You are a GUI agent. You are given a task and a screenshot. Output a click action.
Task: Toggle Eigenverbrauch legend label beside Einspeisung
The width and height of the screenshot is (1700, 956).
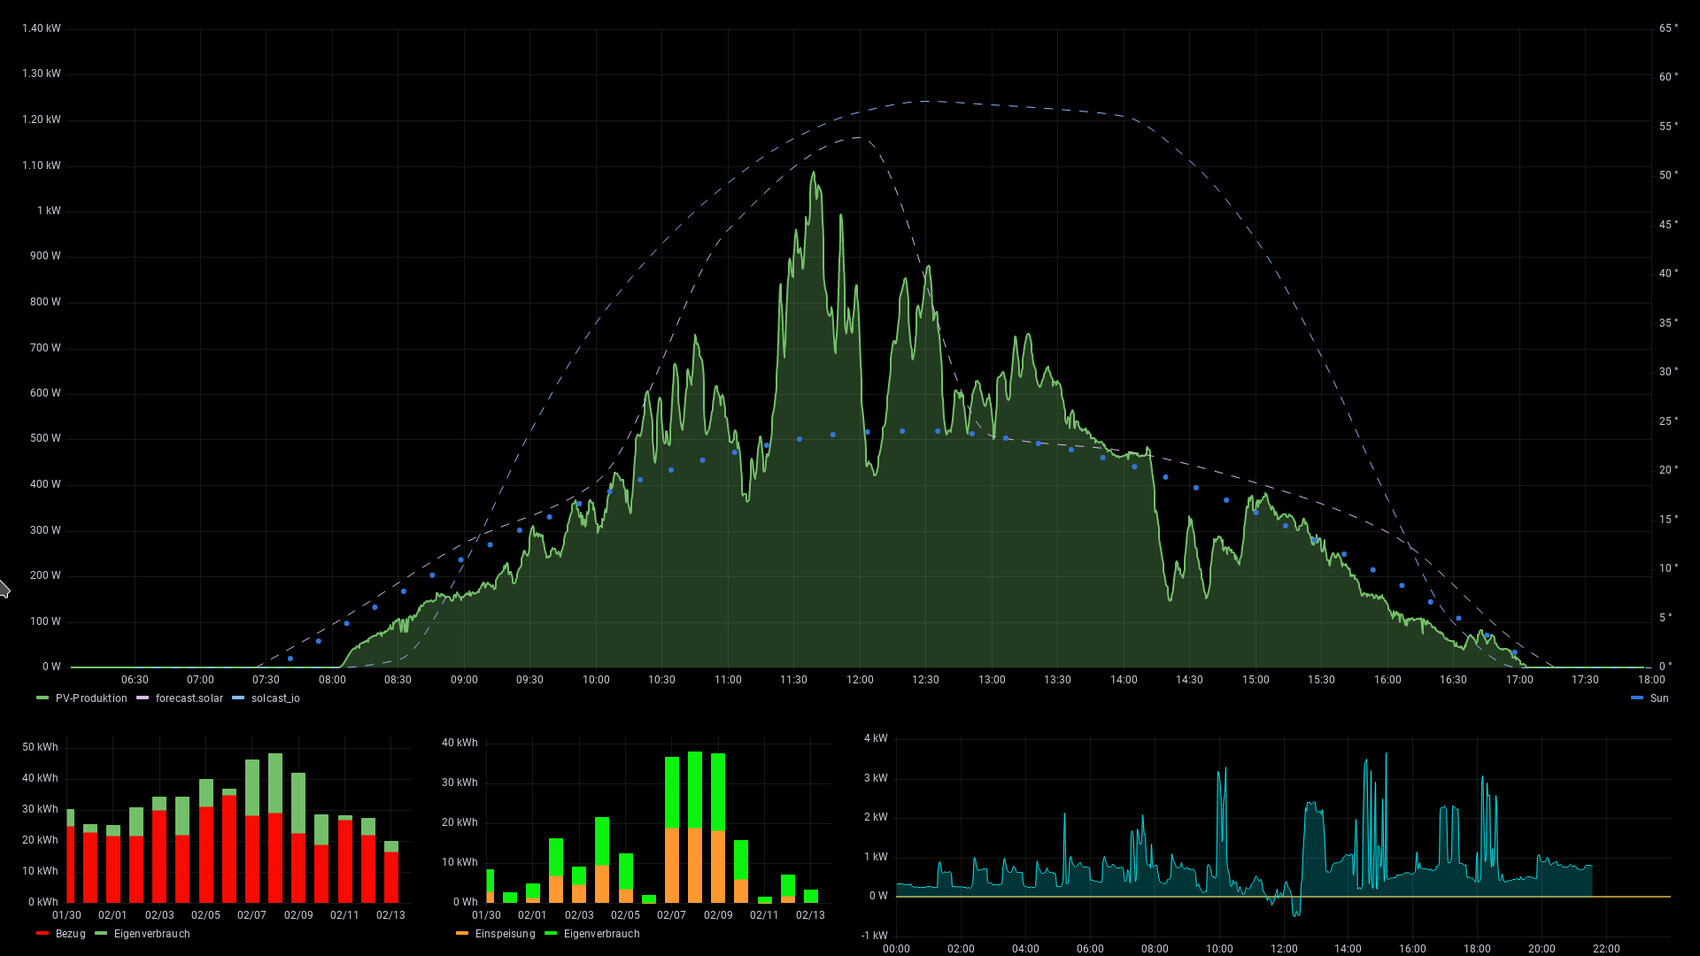601,934
